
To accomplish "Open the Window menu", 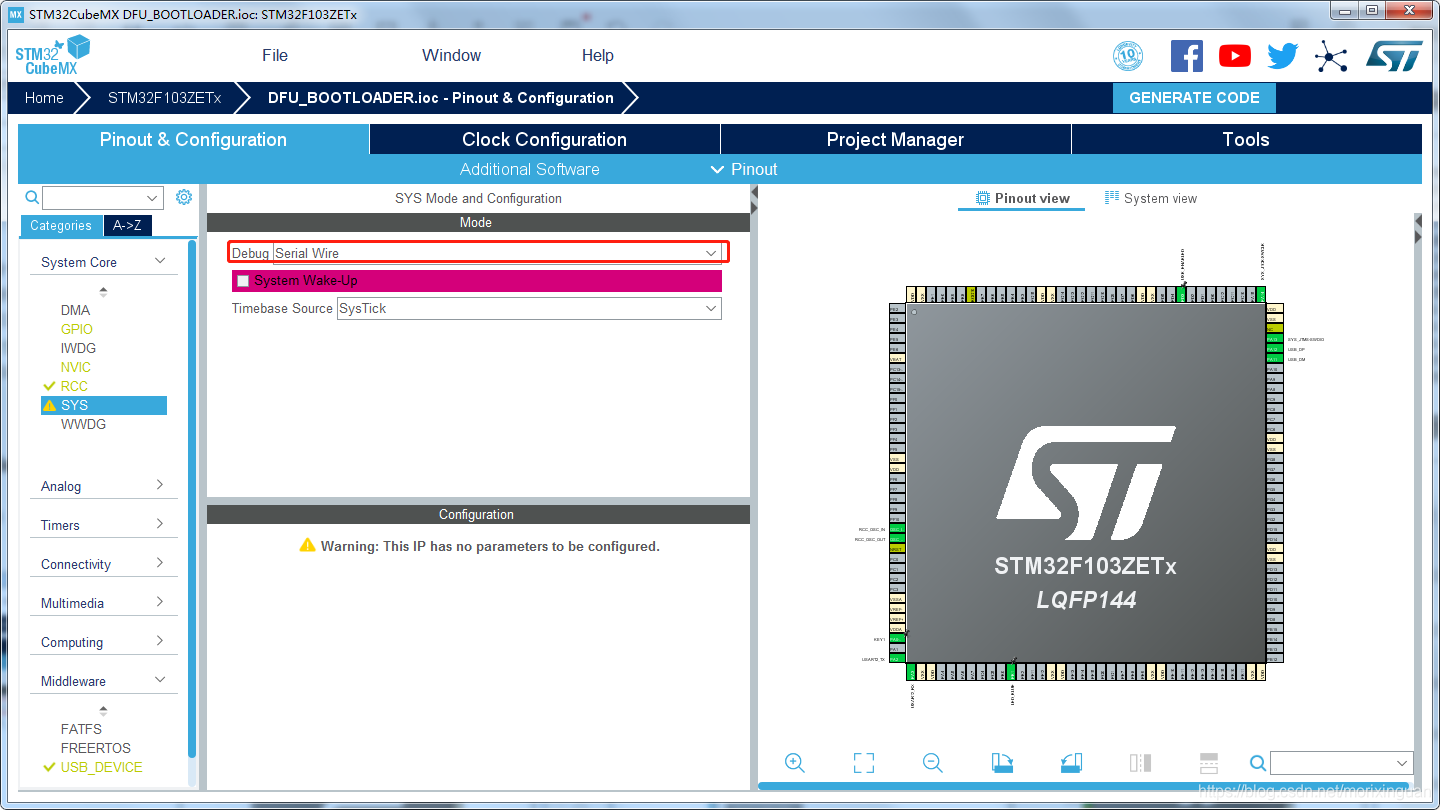I will [451, 56].
